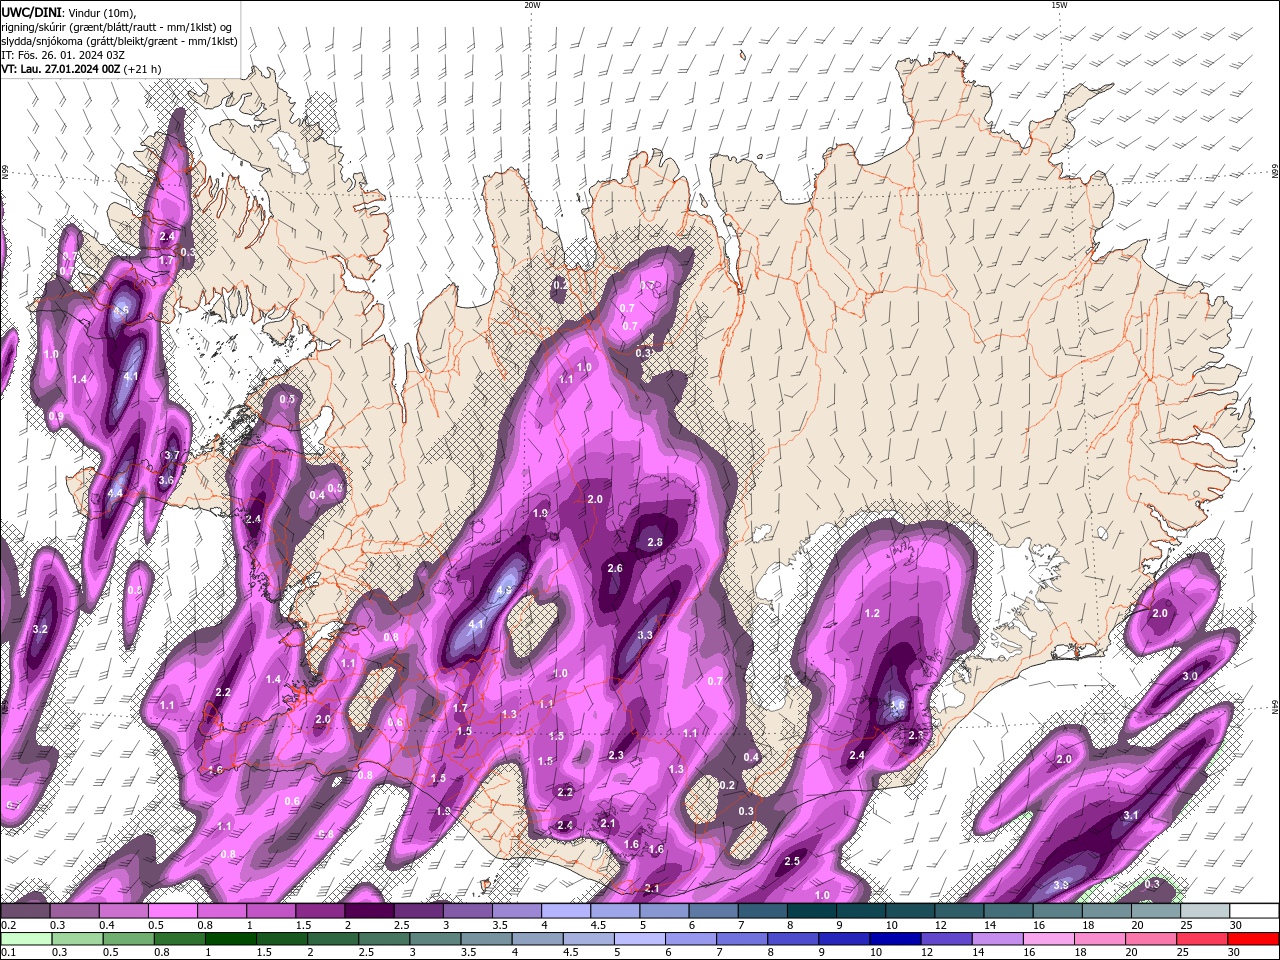Screen dimensions: 1280x960
Task: Click the 3.8 precipitation value on the map
Action: point(1061,885)
